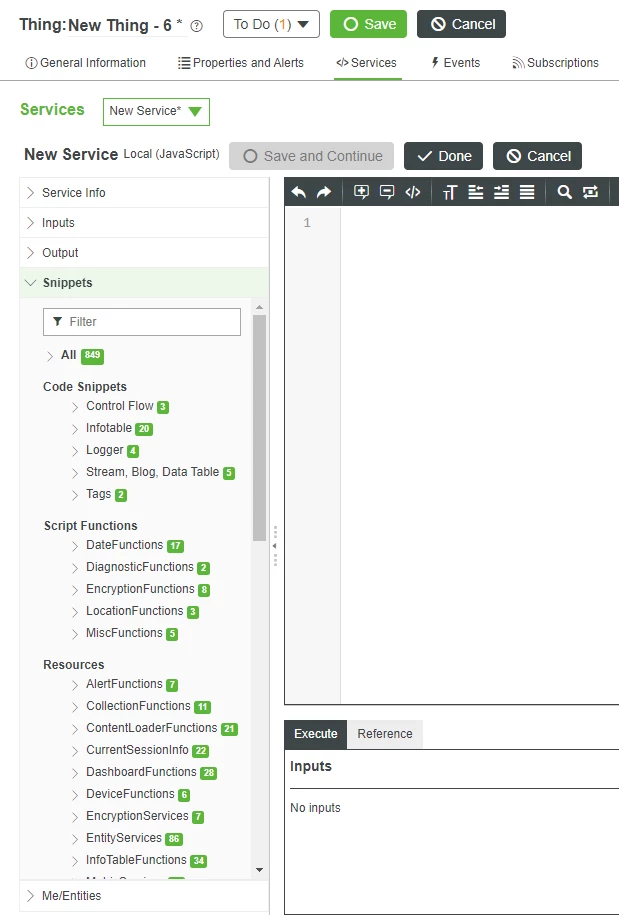Click the snippets Filter input field
The image size is (619, 921).
pyautogui.click(x=142, y=322)
